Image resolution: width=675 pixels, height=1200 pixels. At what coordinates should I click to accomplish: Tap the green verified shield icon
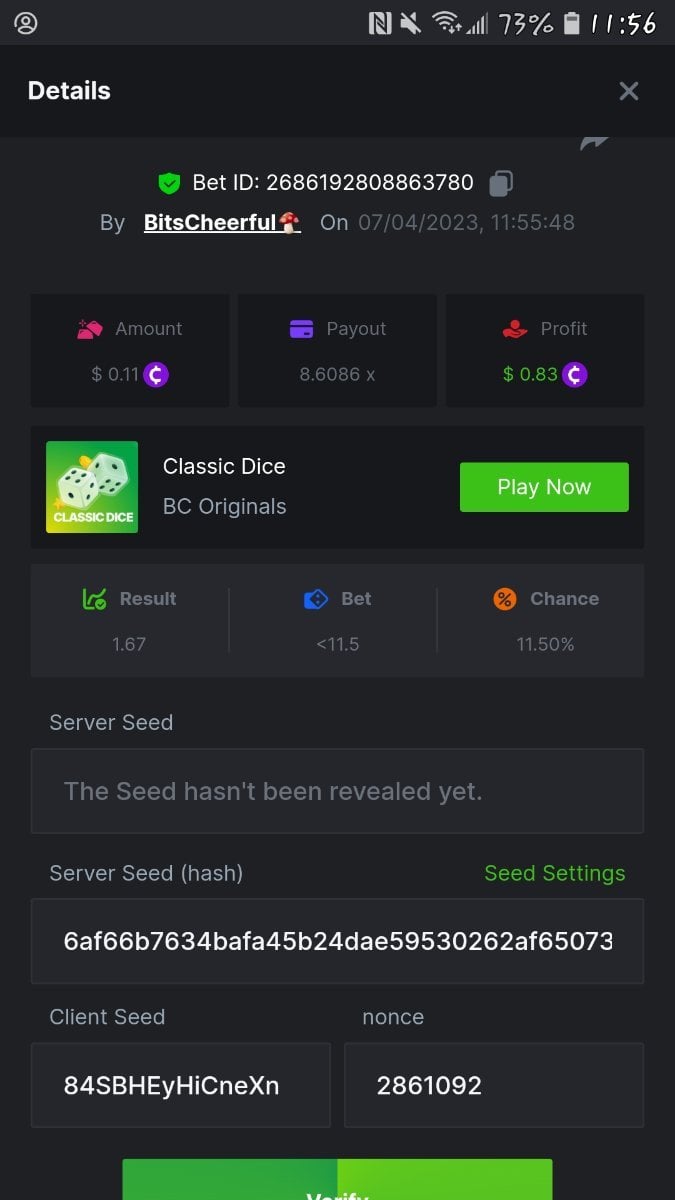(x=169, y=183)
